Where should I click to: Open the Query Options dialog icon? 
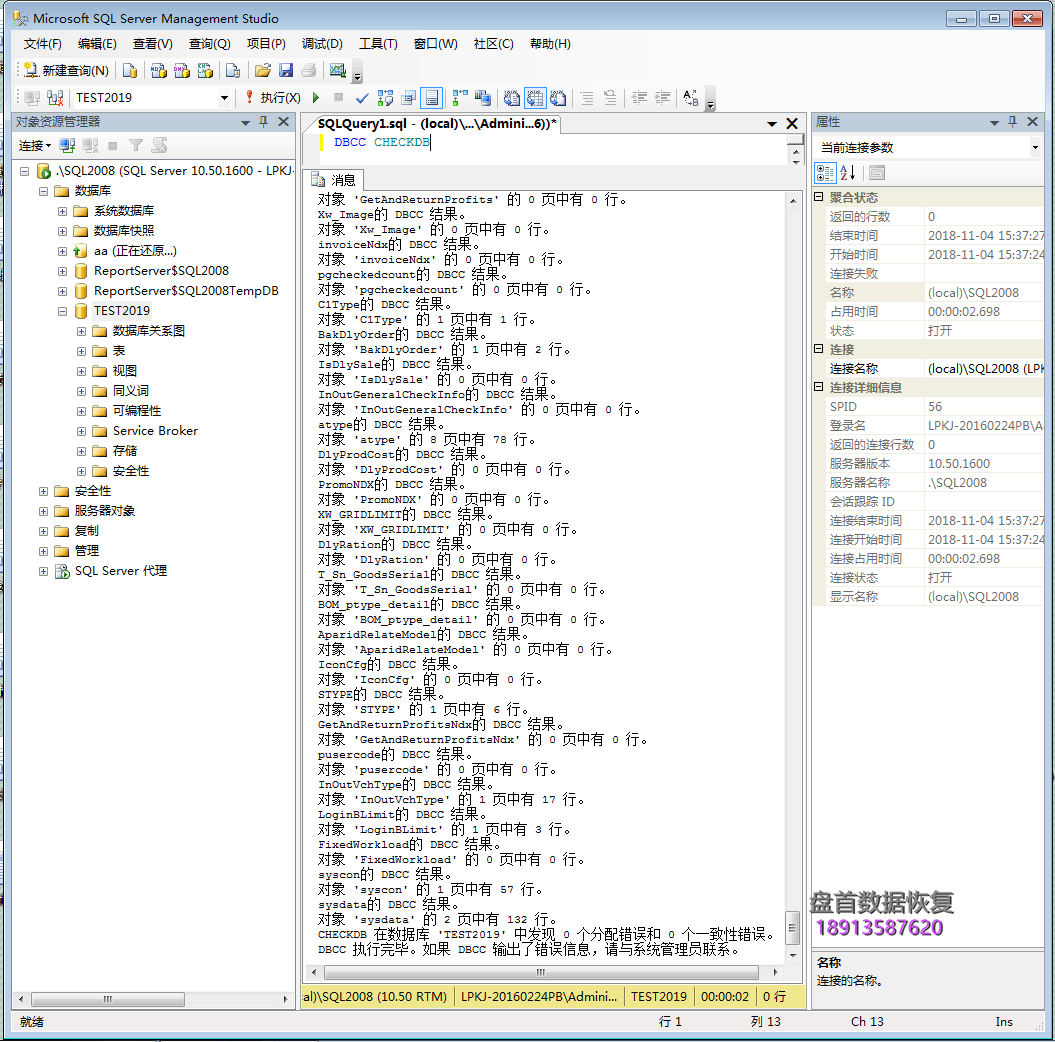(408, 98)
